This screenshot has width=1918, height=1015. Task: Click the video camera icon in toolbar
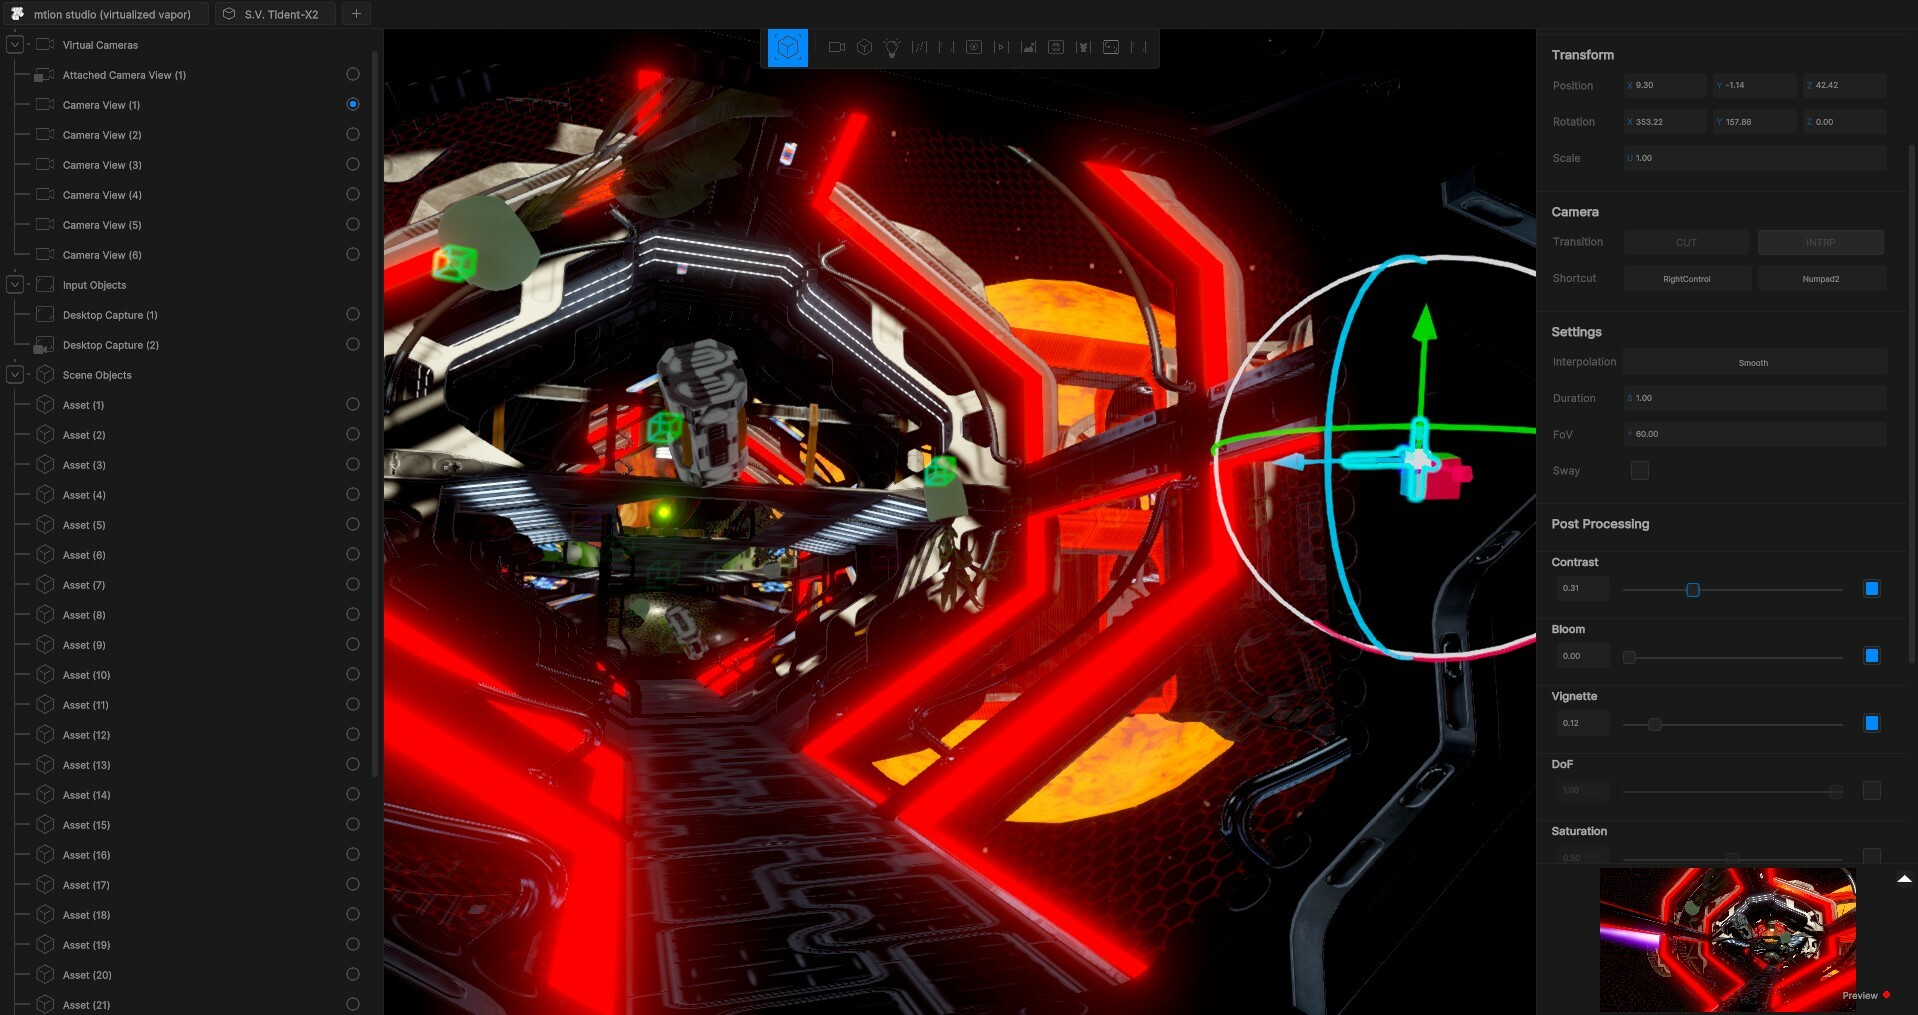[x=837, y=47]
